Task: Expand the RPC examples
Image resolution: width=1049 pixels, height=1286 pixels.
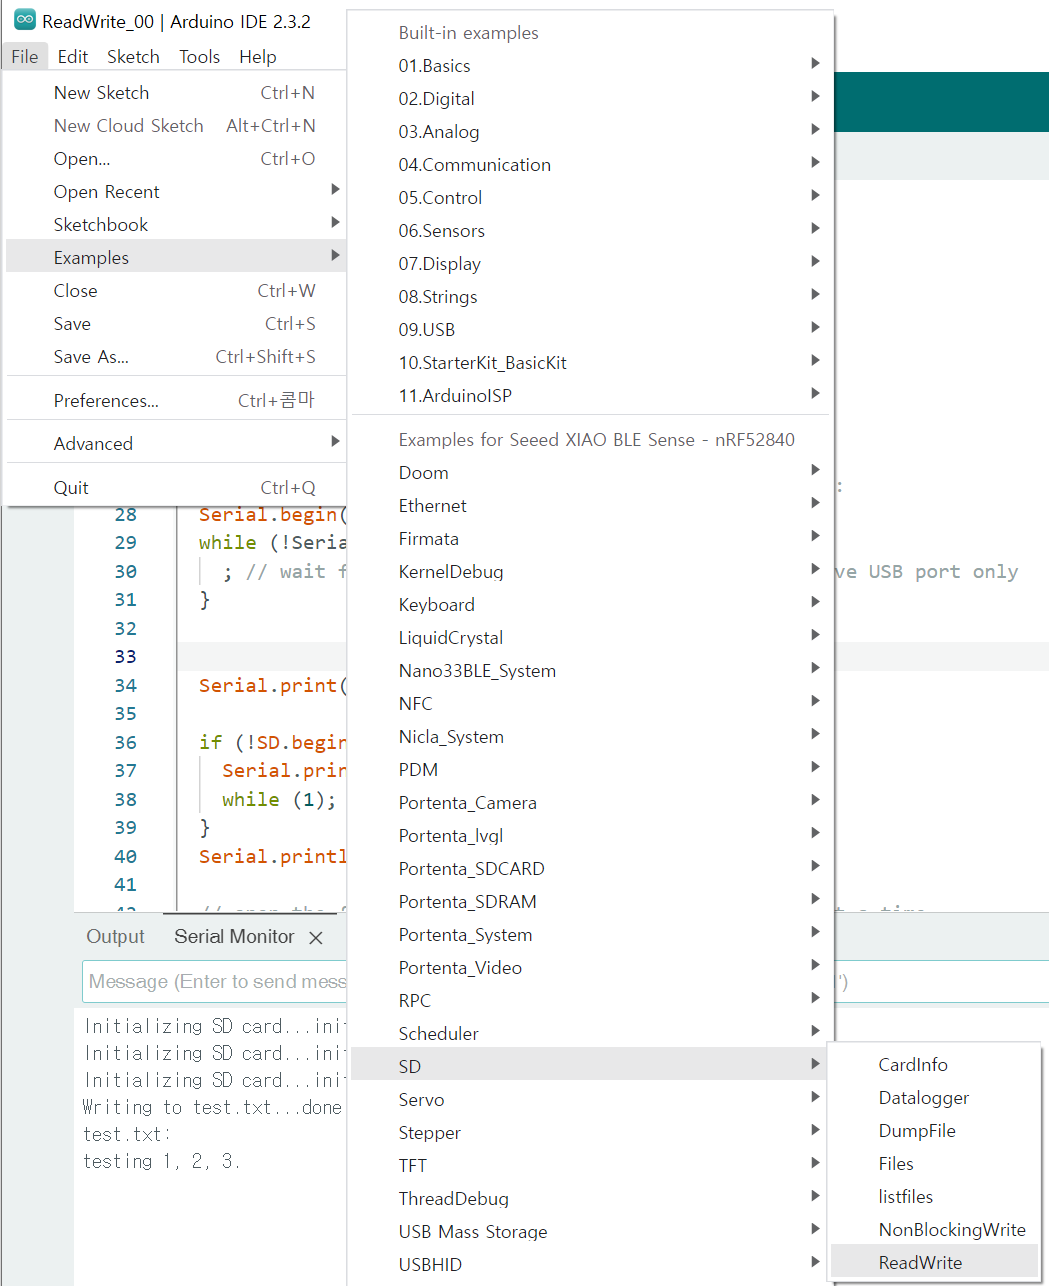Action: click(591, 1001)
